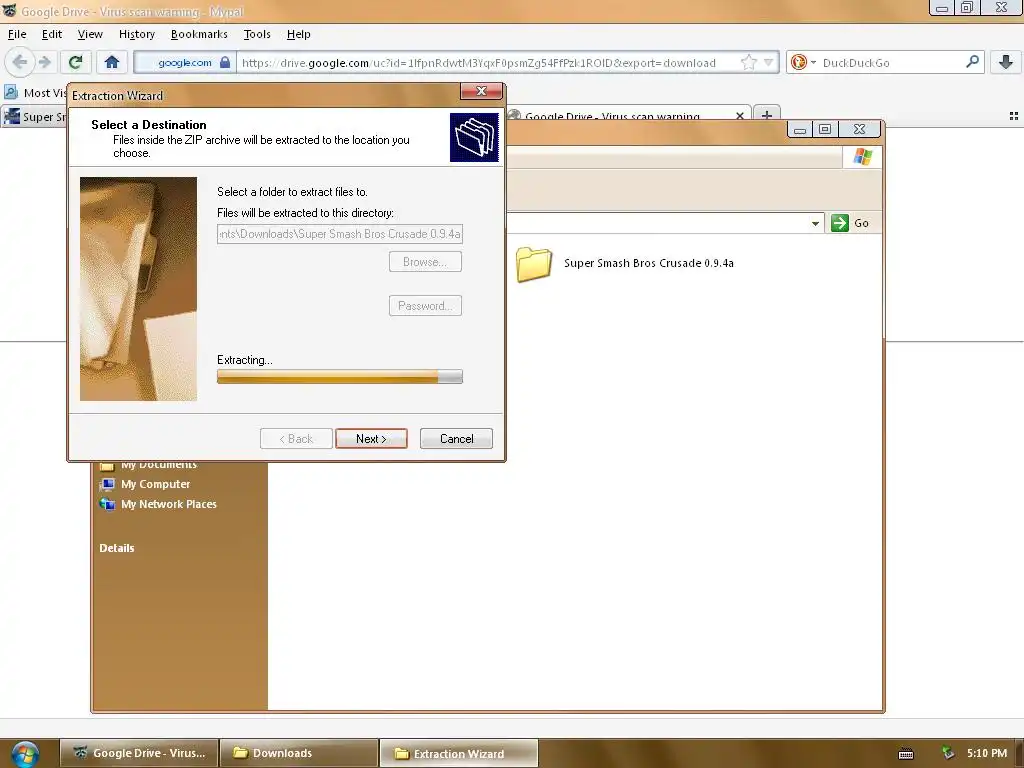Click the Go button in Explorer address bar
Viewport: 1024px width, 768px height.
point(851,223)
